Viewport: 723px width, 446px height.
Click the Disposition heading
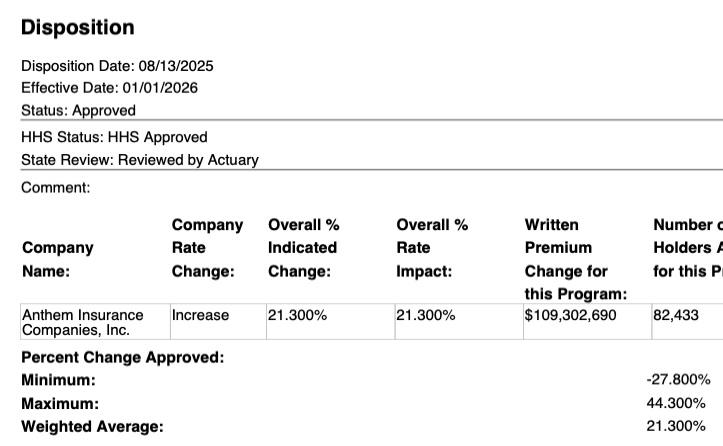78,27
